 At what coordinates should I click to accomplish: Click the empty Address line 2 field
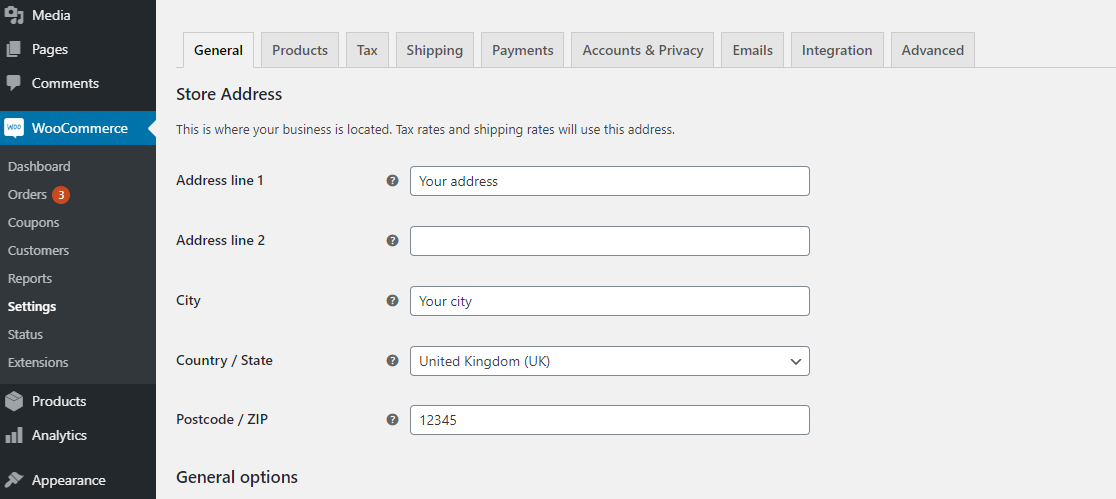click(x=610, y=241)
